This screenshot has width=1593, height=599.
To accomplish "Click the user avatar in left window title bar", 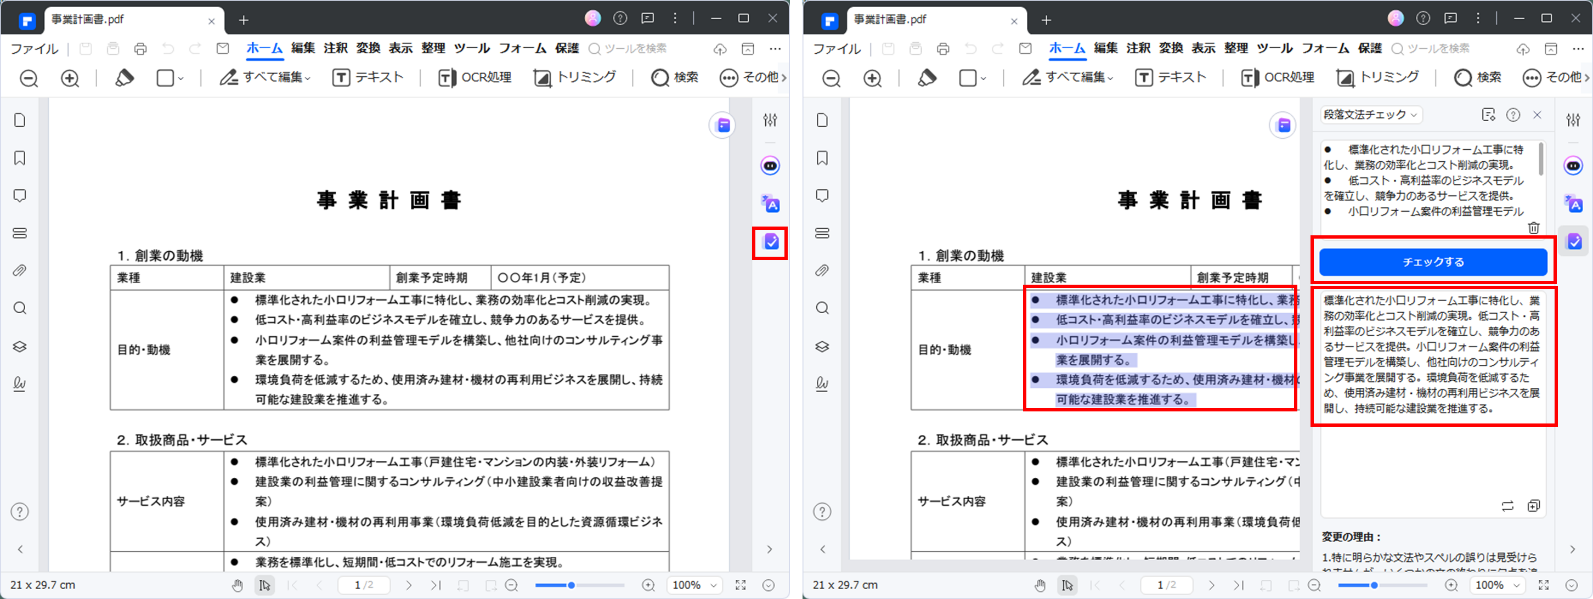I will [593, 18].
